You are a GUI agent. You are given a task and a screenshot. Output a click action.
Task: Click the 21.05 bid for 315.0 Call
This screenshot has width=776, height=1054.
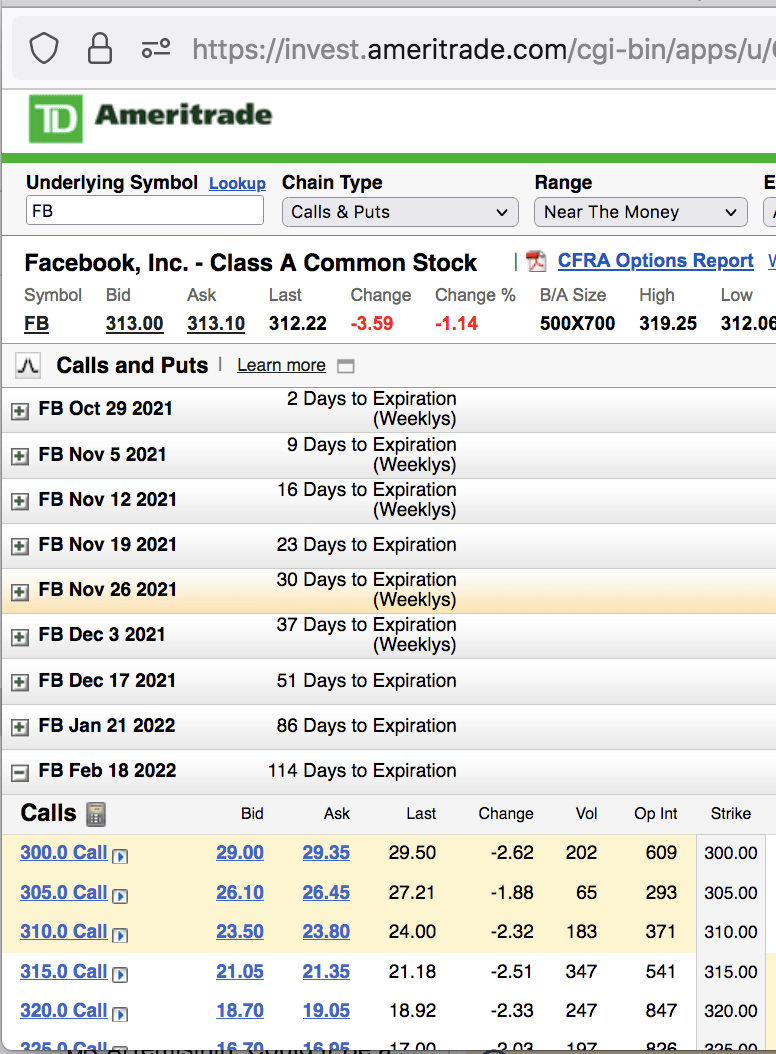point(239,971)
